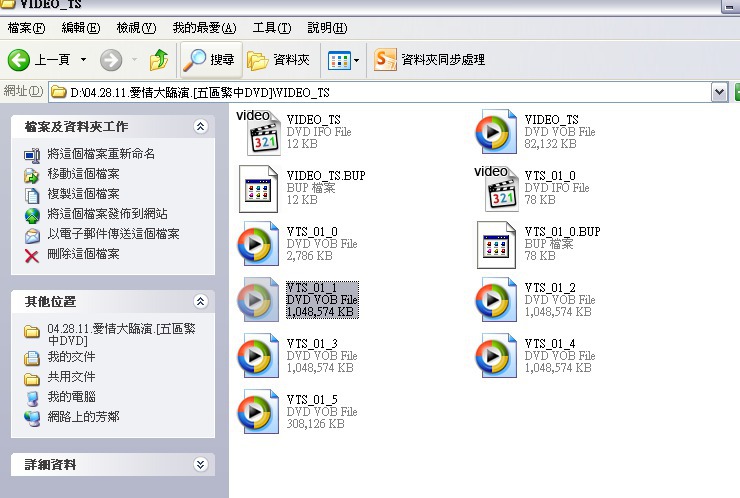The image size is (740, 498).
Task: Click the VIDEO_TS.BUP file name text
Action: point(326,176)
